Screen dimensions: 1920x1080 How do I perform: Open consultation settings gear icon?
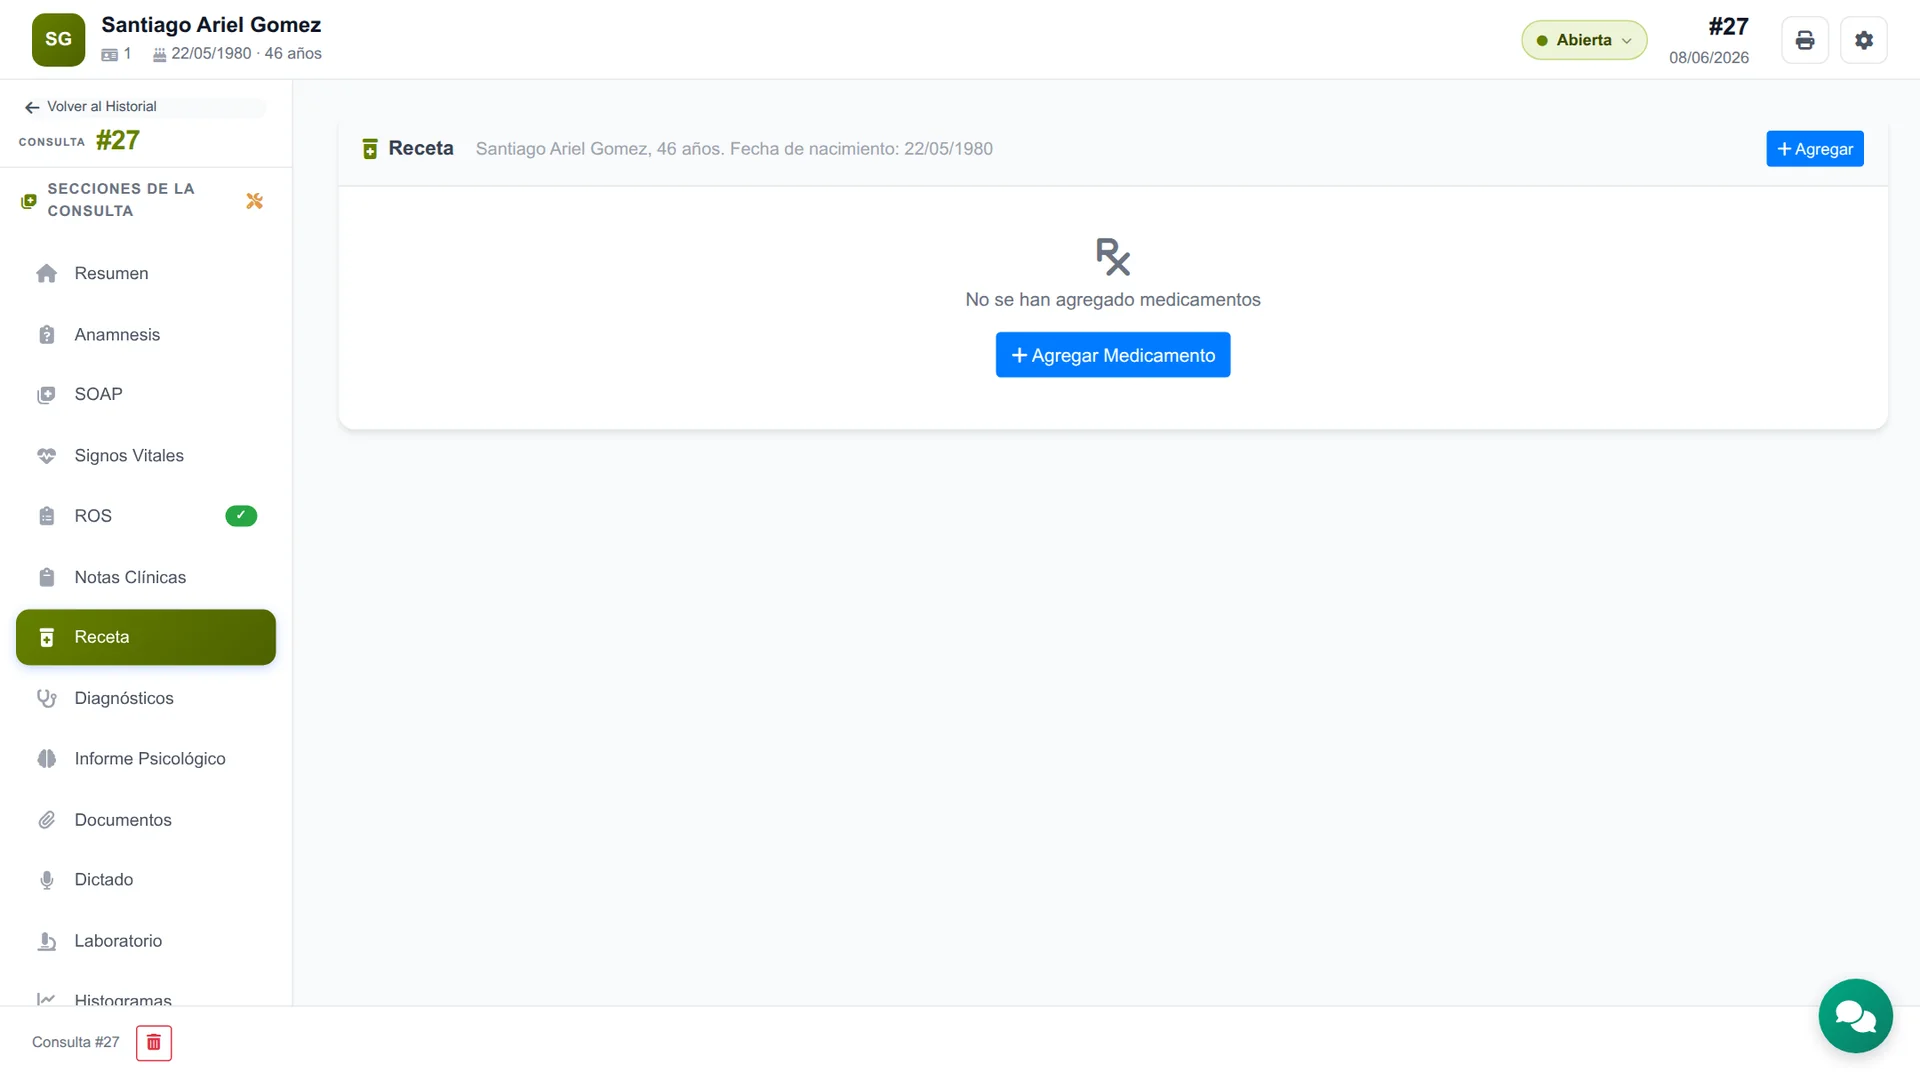tap(1863, 40)
